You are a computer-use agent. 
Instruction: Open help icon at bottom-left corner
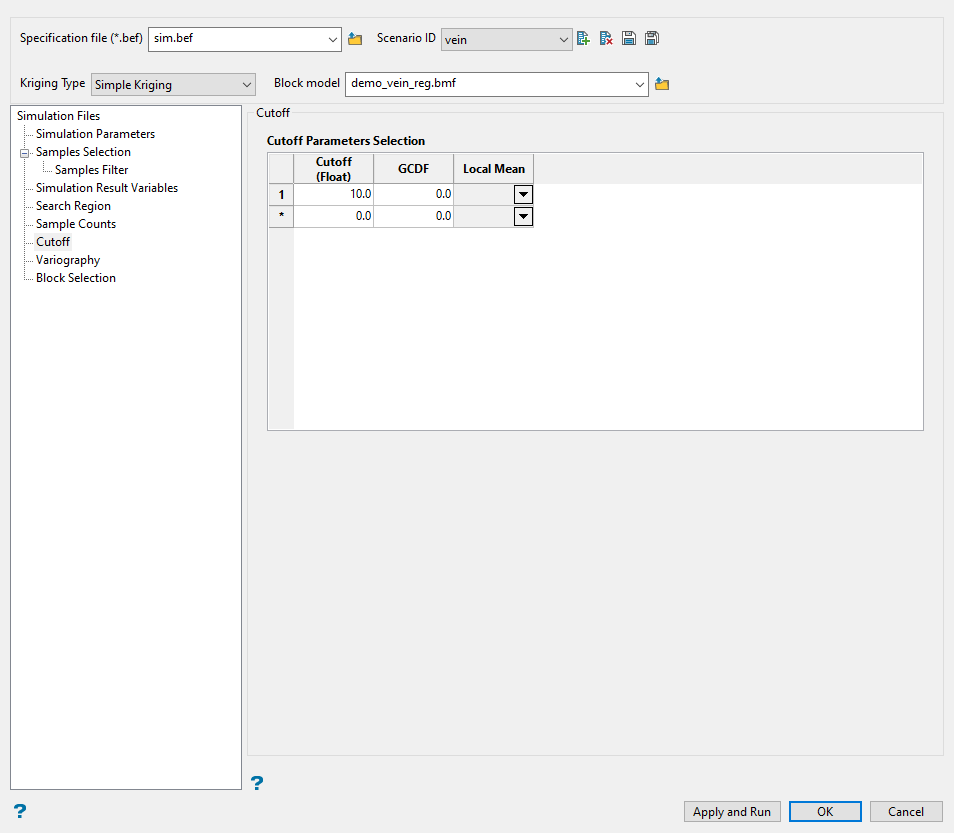tap(19, 810)
